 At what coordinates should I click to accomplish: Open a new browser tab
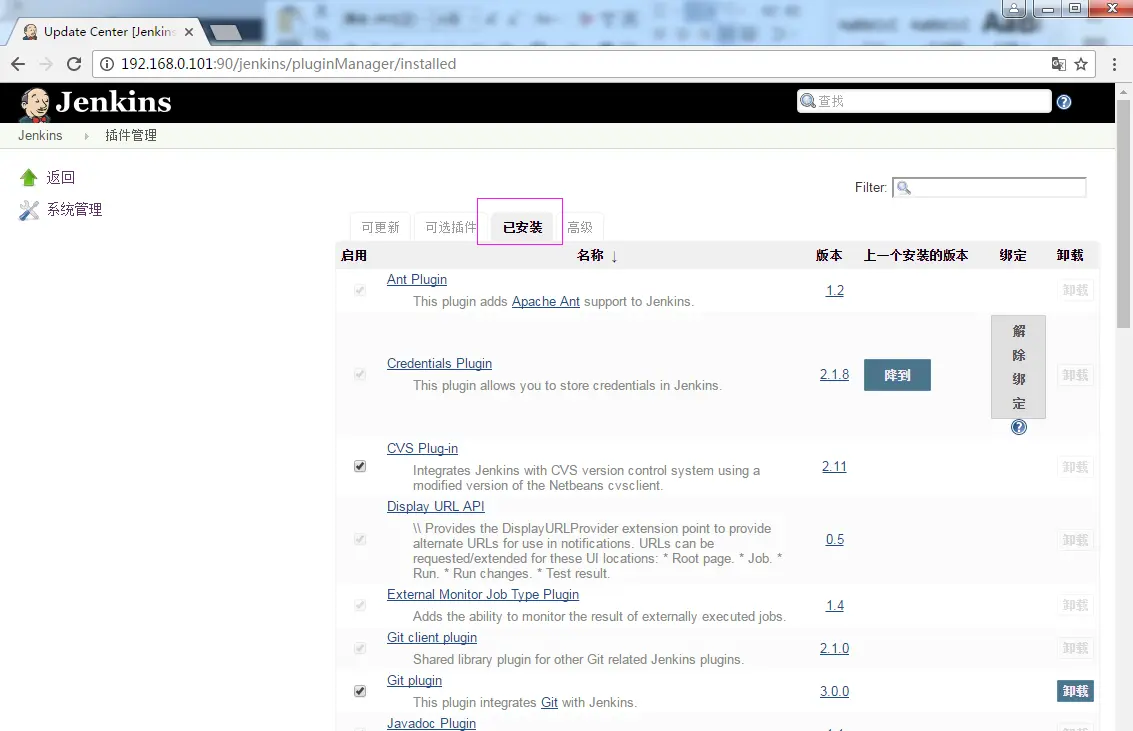tap(226, 32)
